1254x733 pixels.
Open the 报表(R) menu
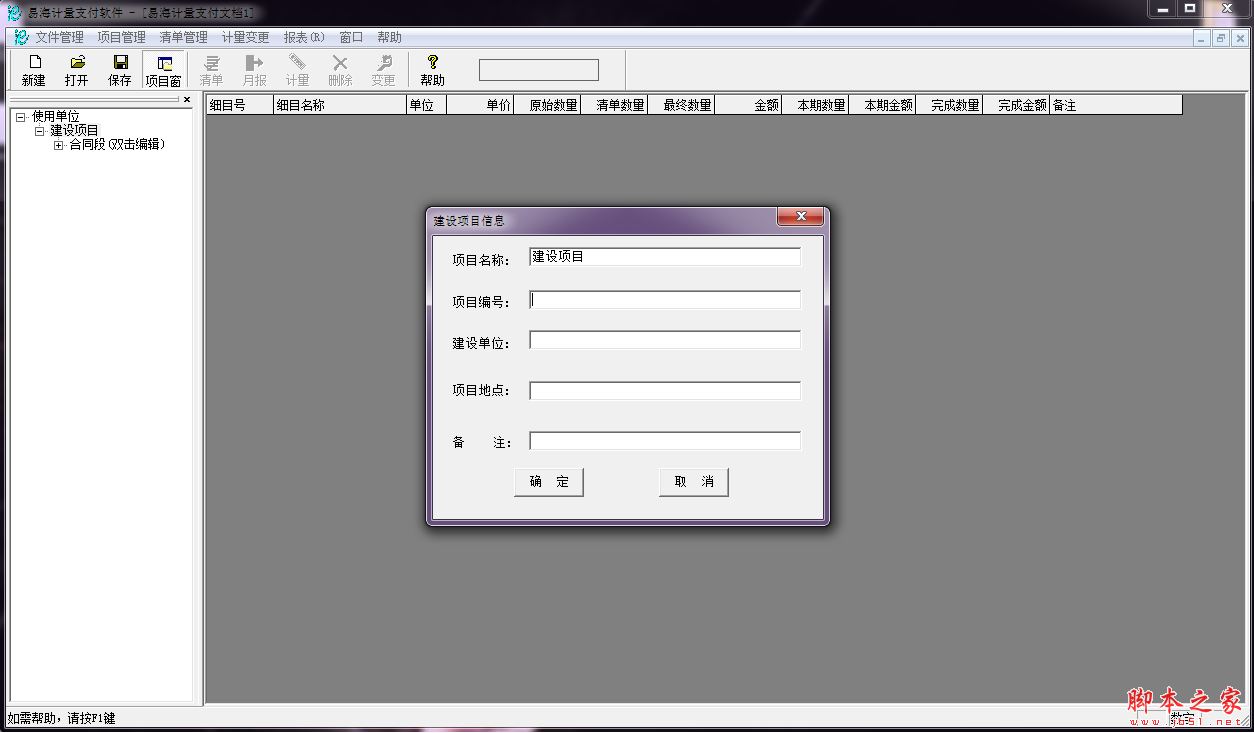pos(304,38)
